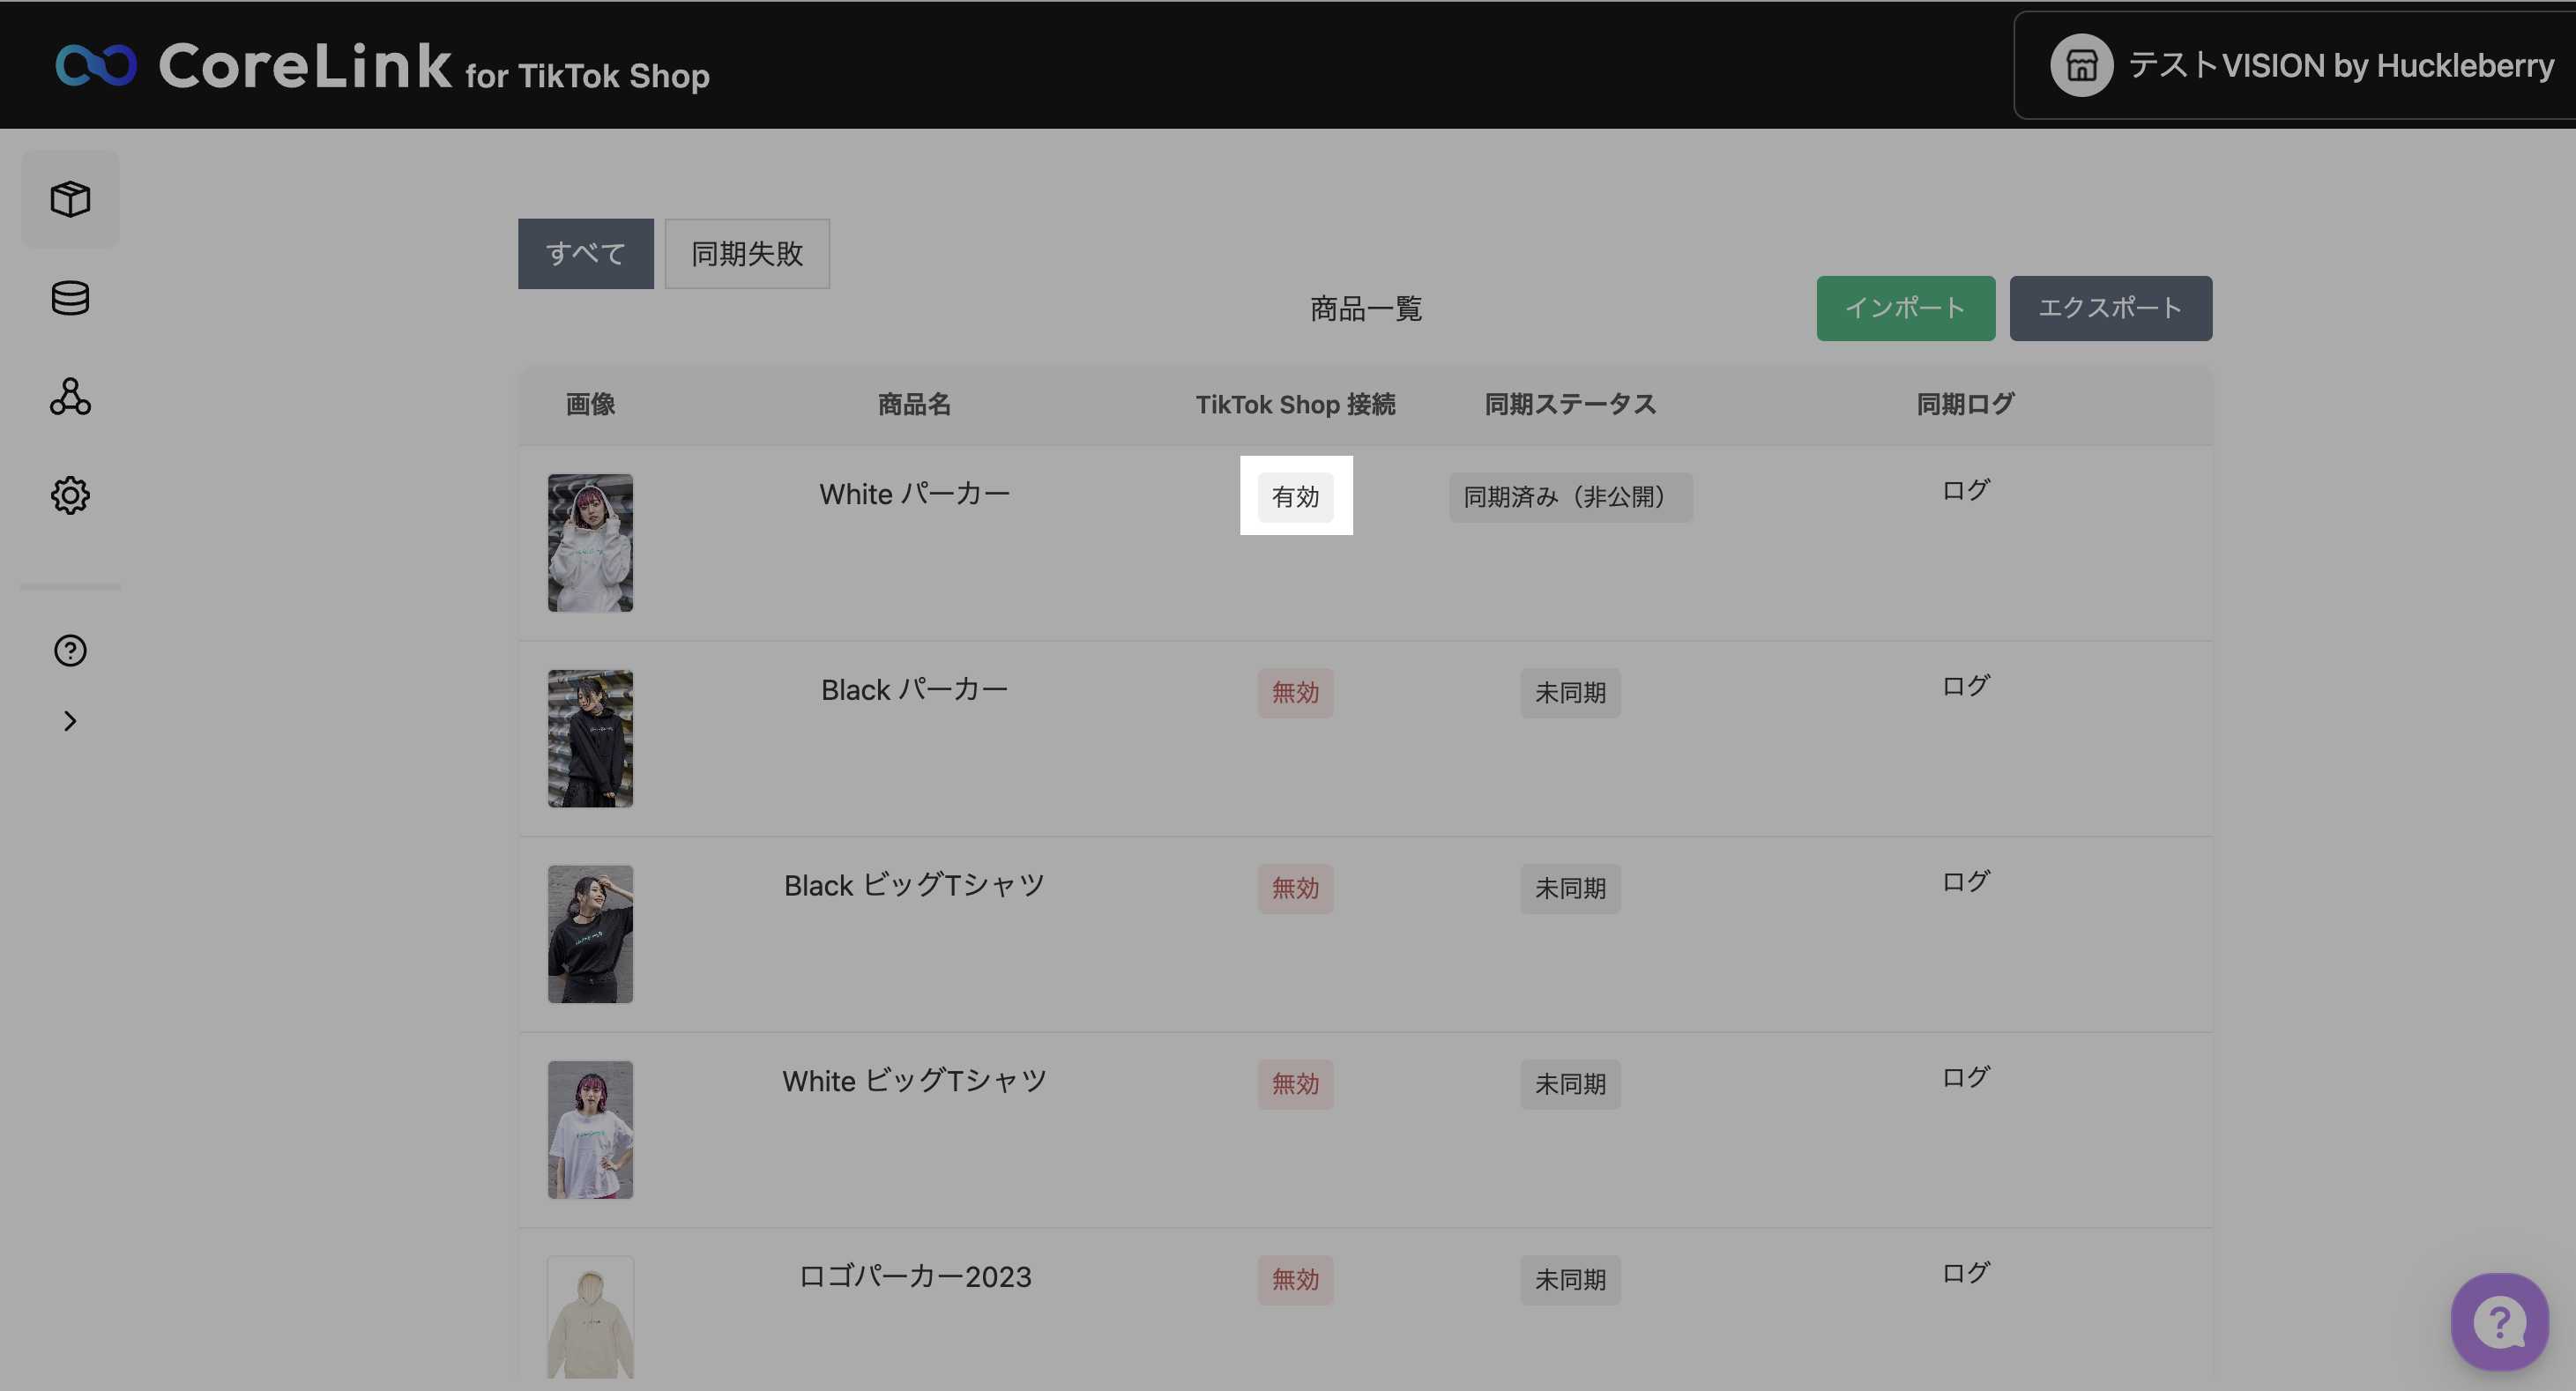This screenshot has height=1391, width=2576.
Task: Click the White ビッグTシャツ product thumbnail
Action: tap(590, 1130)
